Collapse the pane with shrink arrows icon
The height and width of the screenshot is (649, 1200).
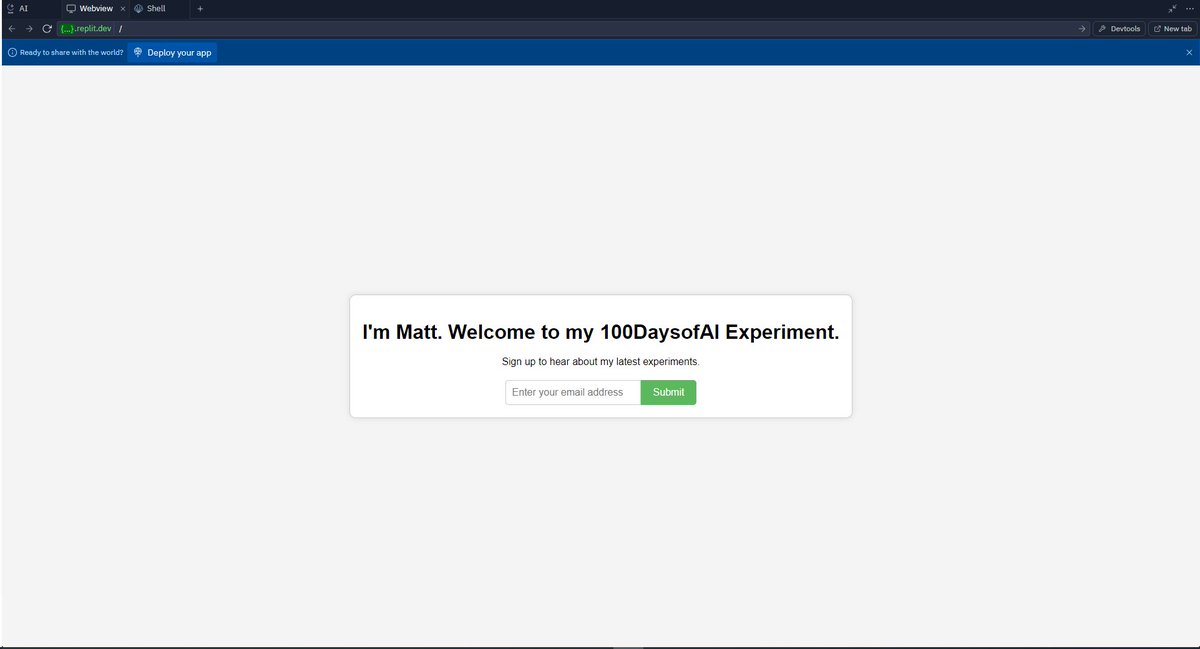(x=1173, y=8)
